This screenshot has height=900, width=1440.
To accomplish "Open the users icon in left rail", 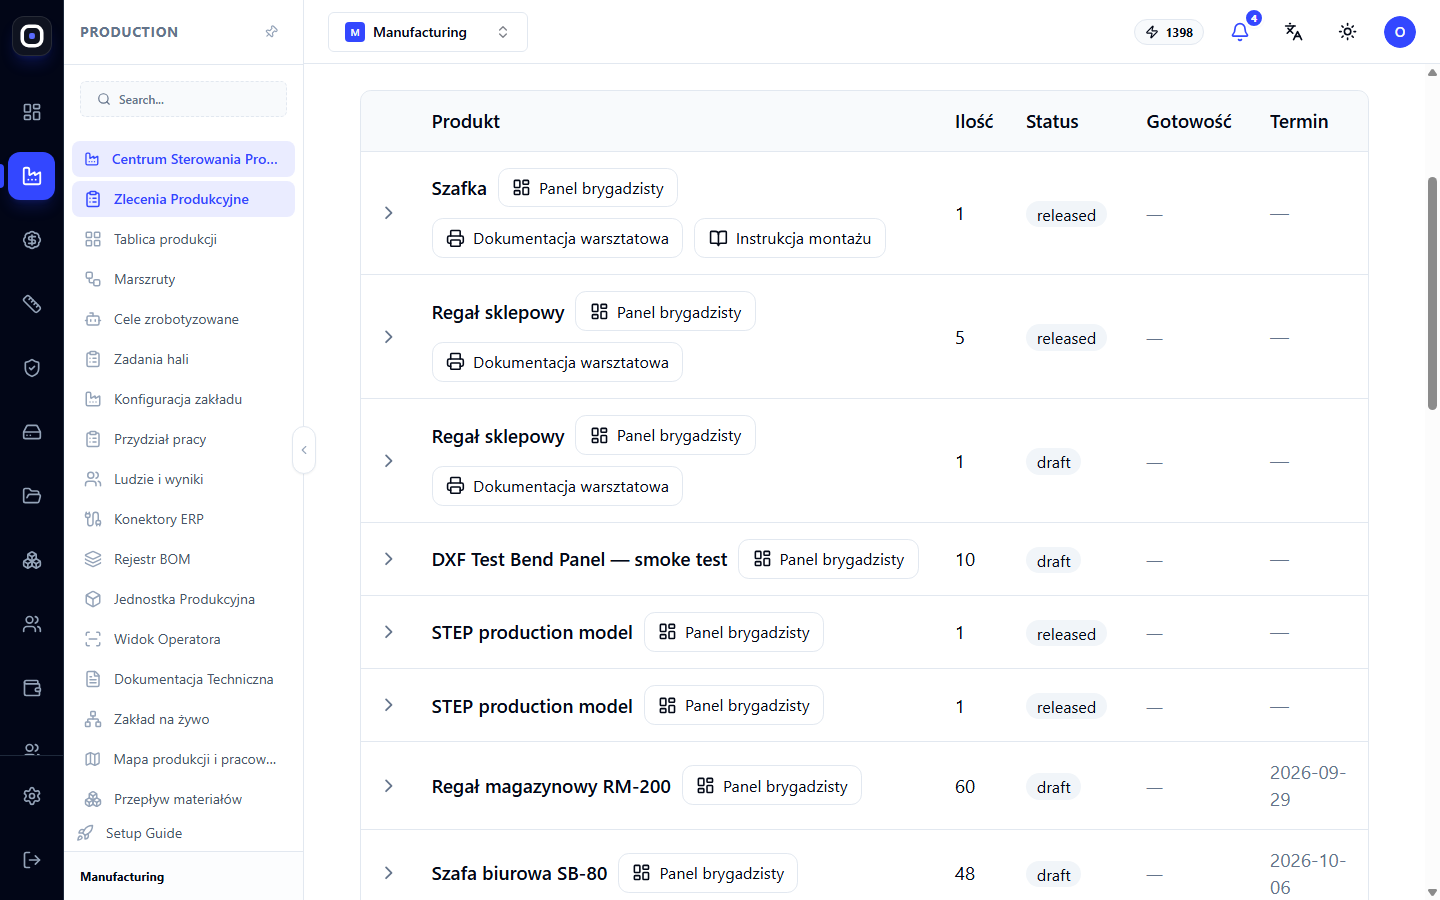I will point(32,624).
